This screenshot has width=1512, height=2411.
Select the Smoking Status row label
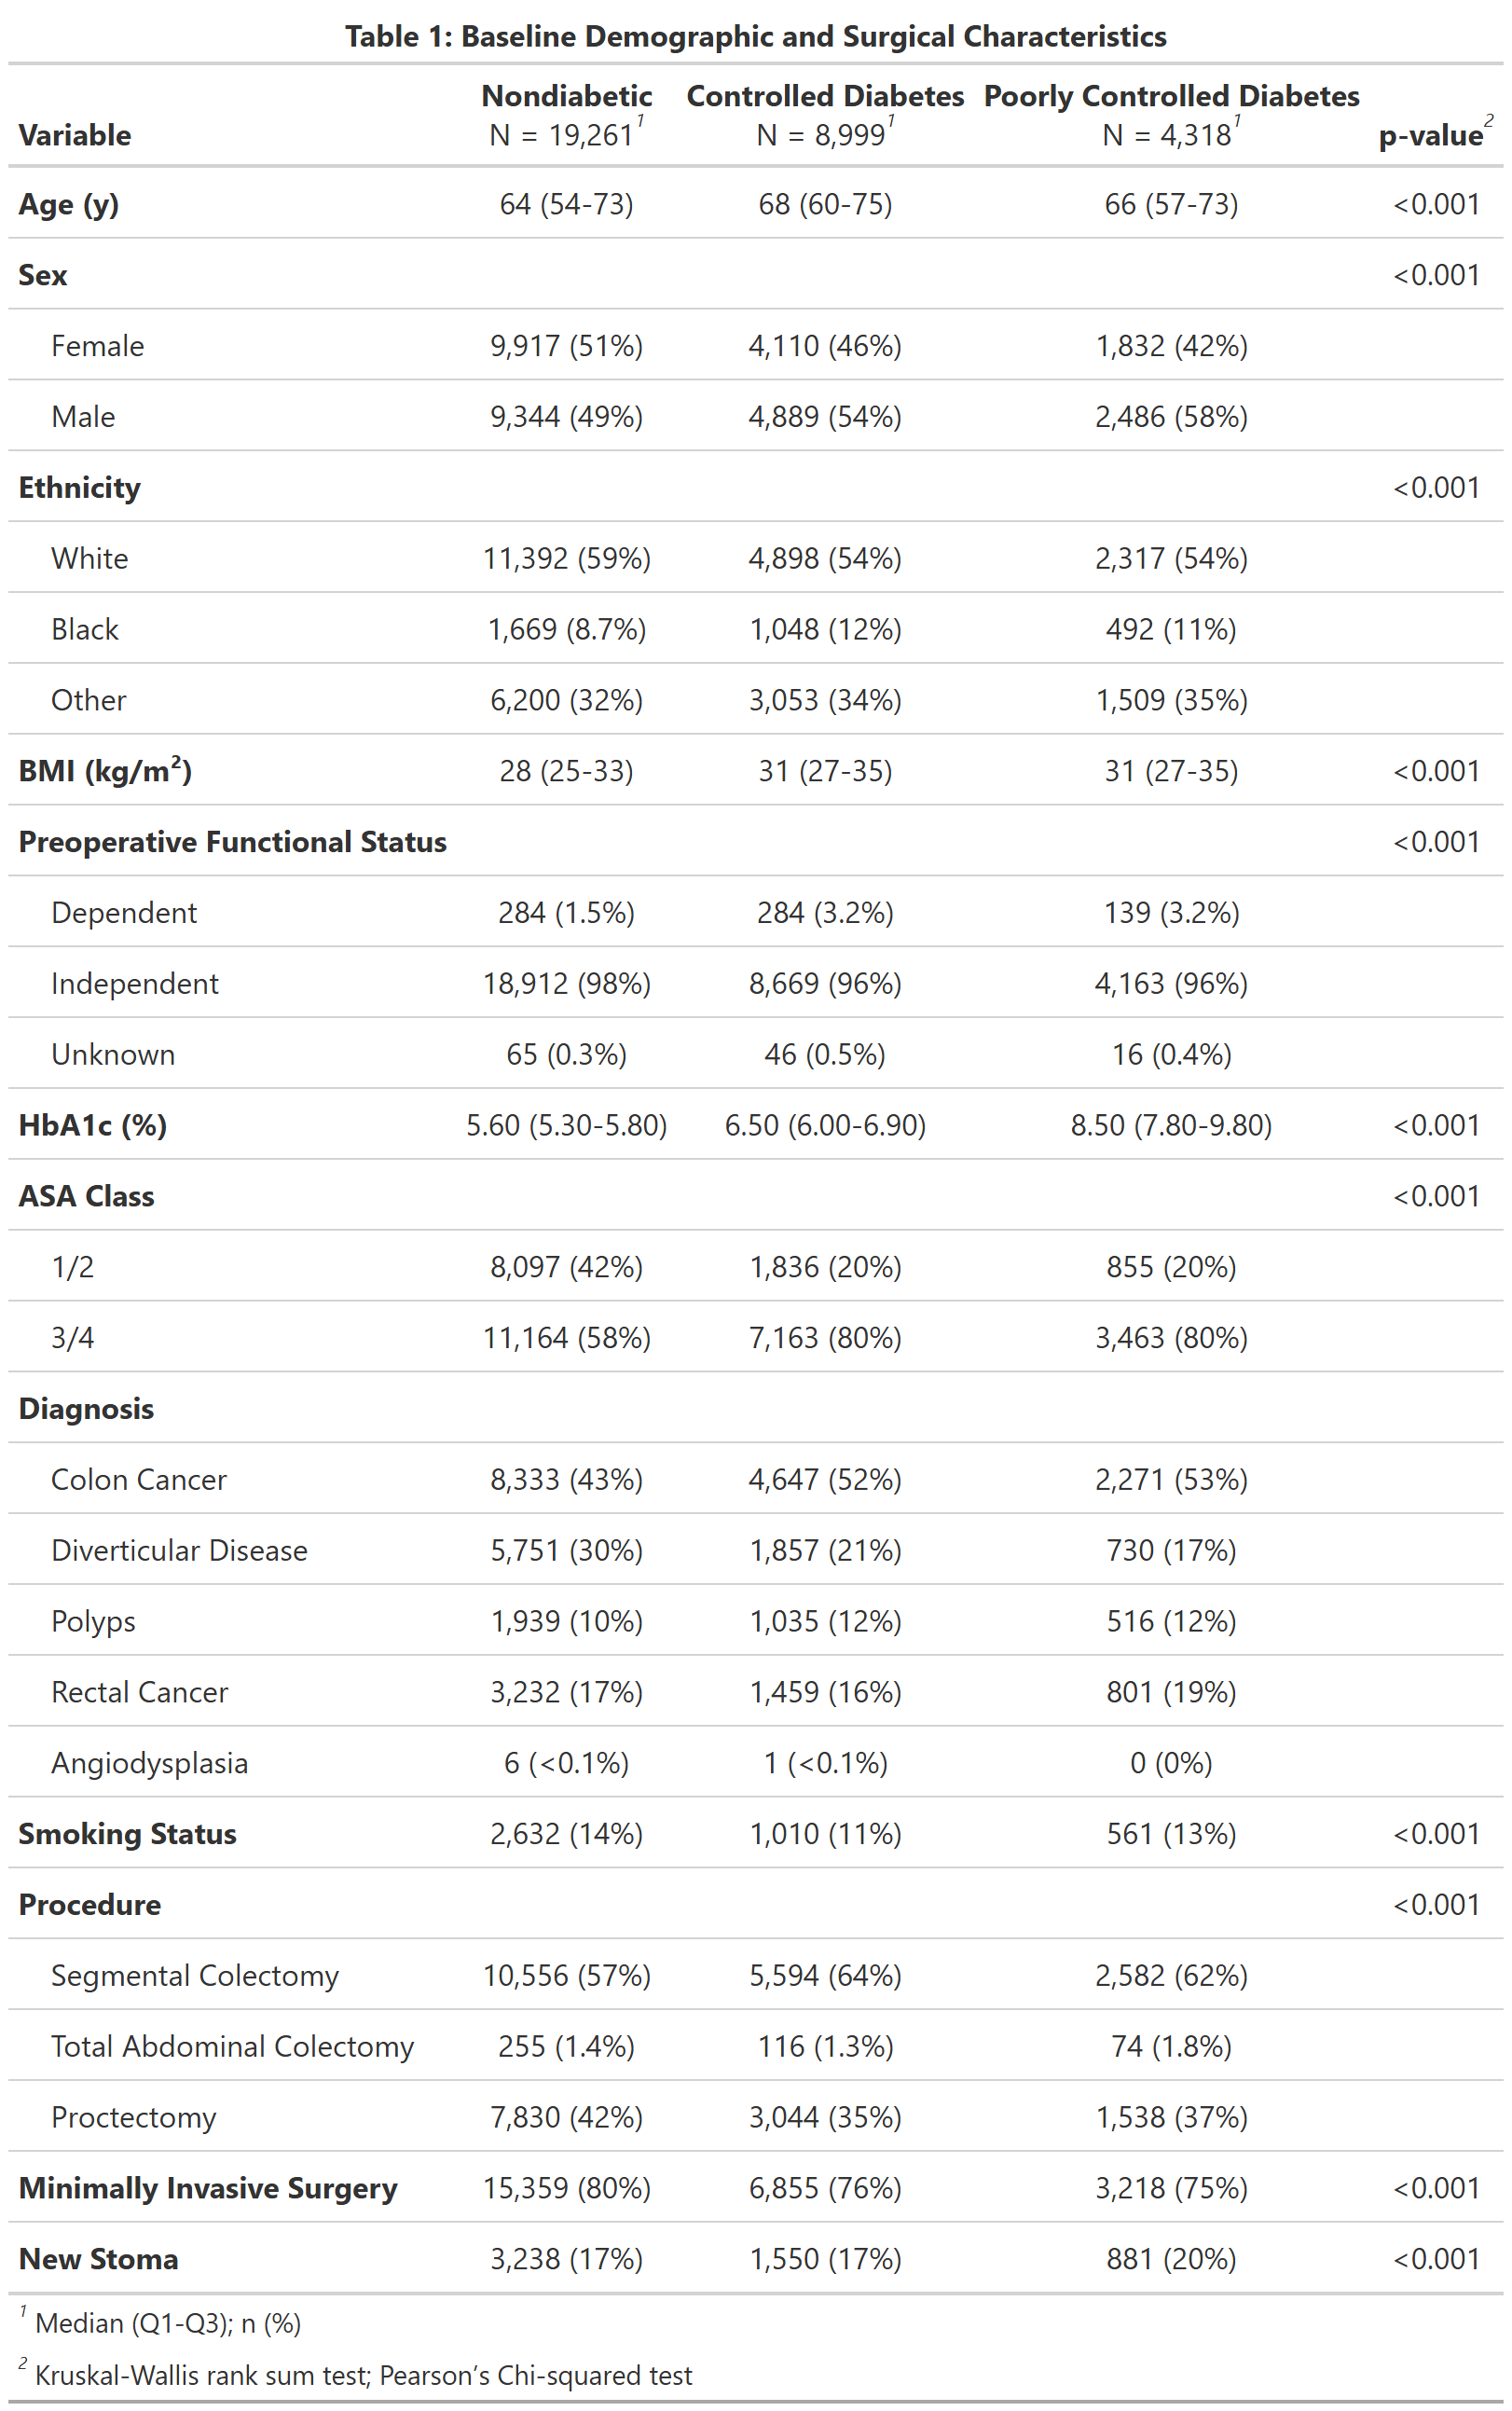pos(127,1834)
